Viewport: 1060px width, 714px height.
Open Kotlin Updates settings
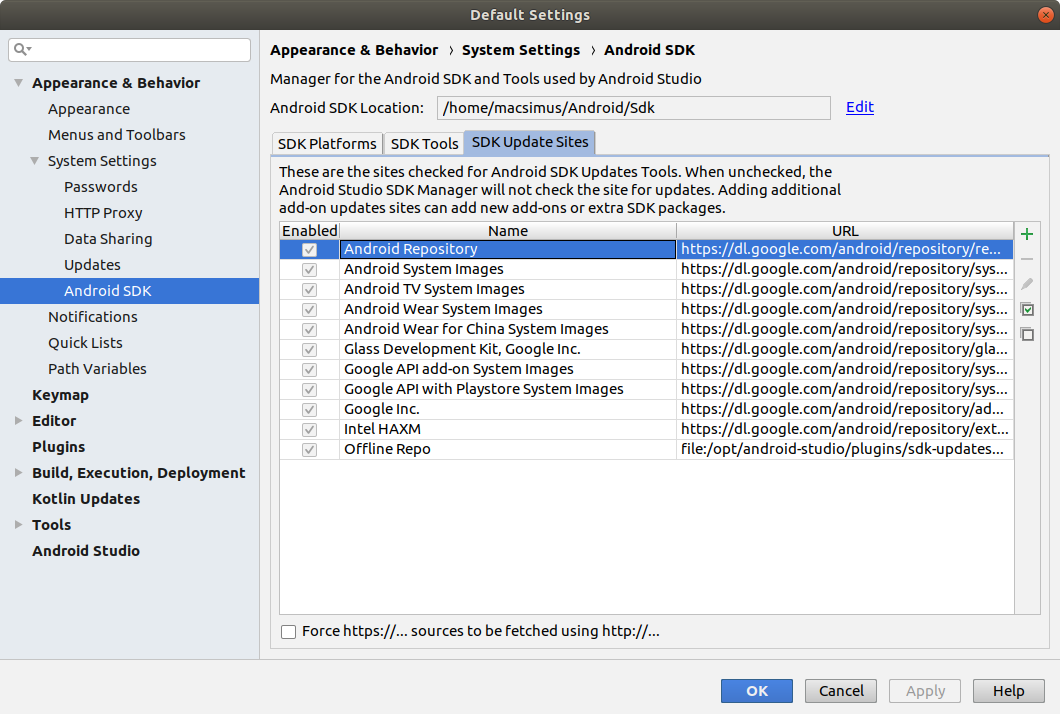[86, 499]
